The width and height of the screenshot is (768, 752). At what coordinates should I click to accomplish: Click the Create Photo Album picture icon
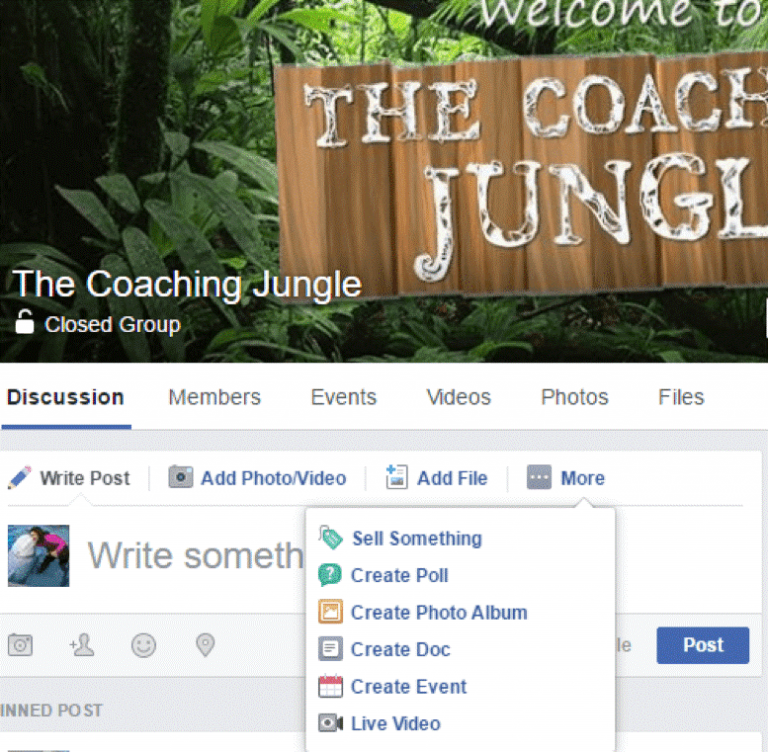point(331,611)
